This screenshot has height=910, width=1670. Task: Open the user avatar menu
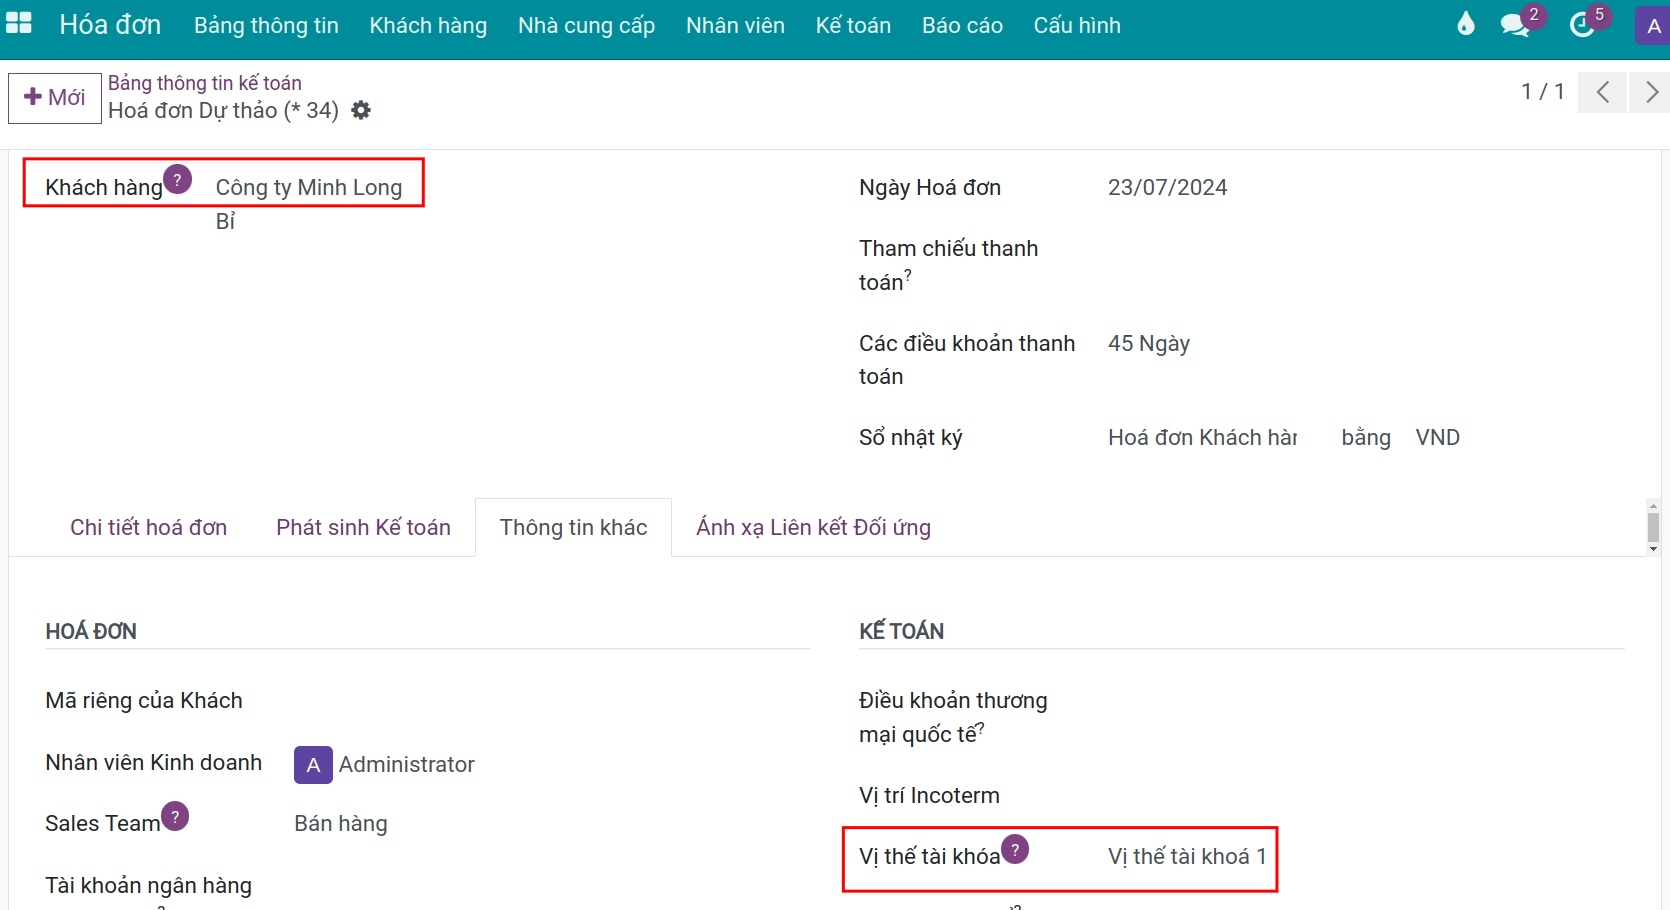pos(1653,26)
